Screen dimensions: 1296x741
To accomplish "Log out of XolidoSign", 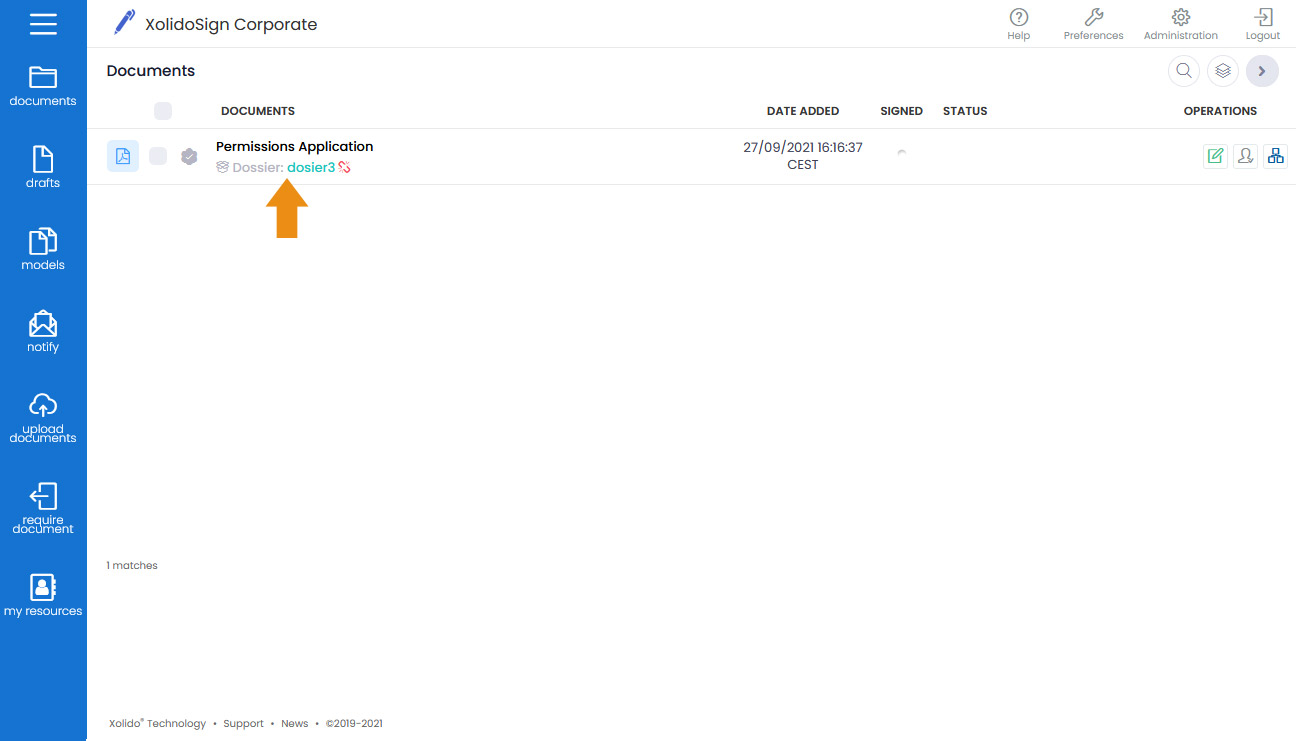I will click(1263, 24).
